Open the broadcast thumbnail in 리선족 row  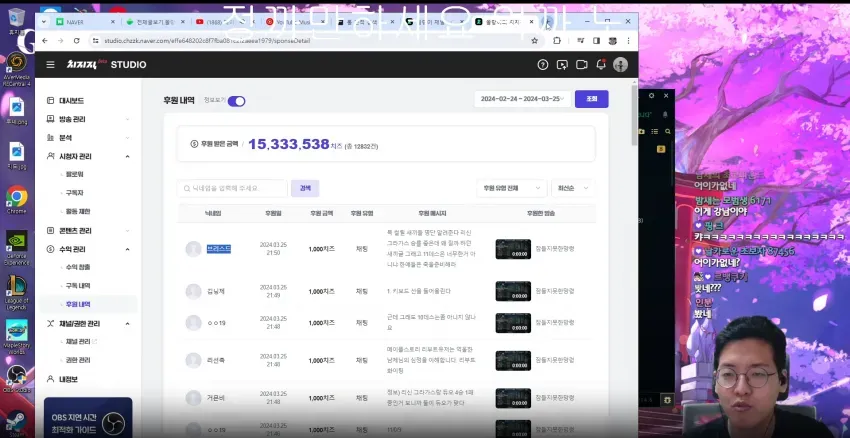pos(513,360)
